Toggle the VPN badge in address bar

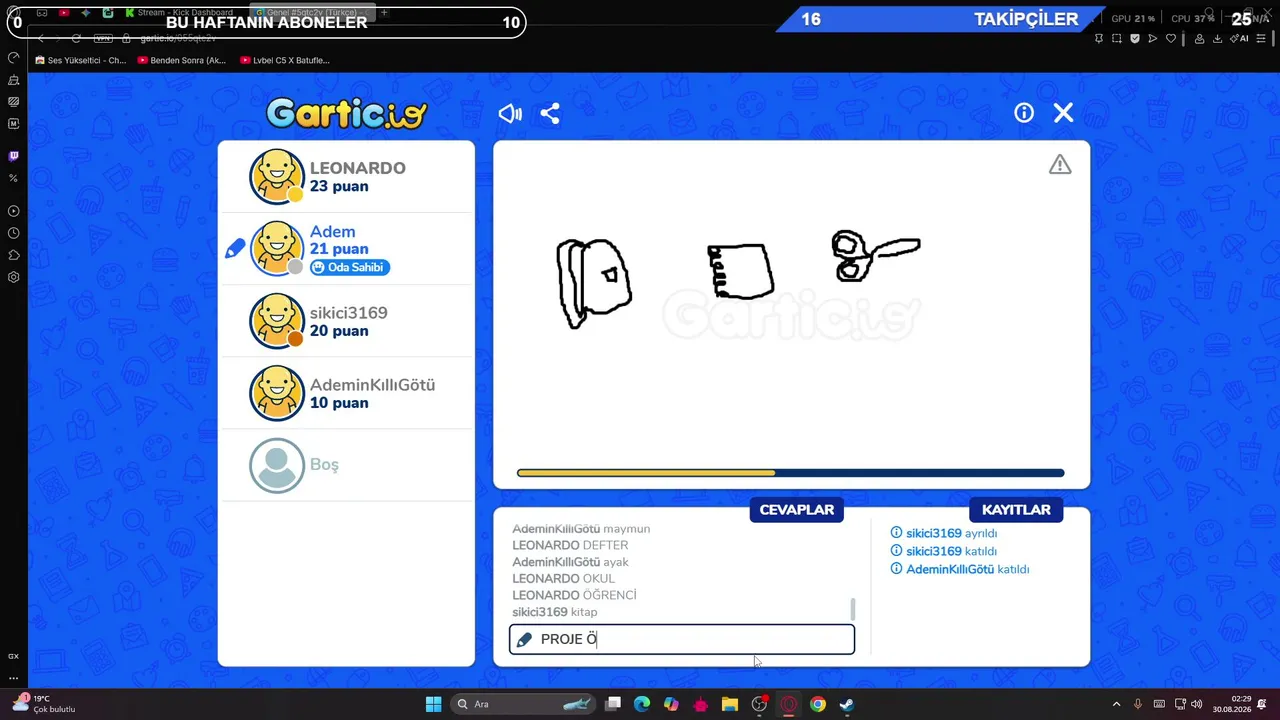tap(103, 38)
